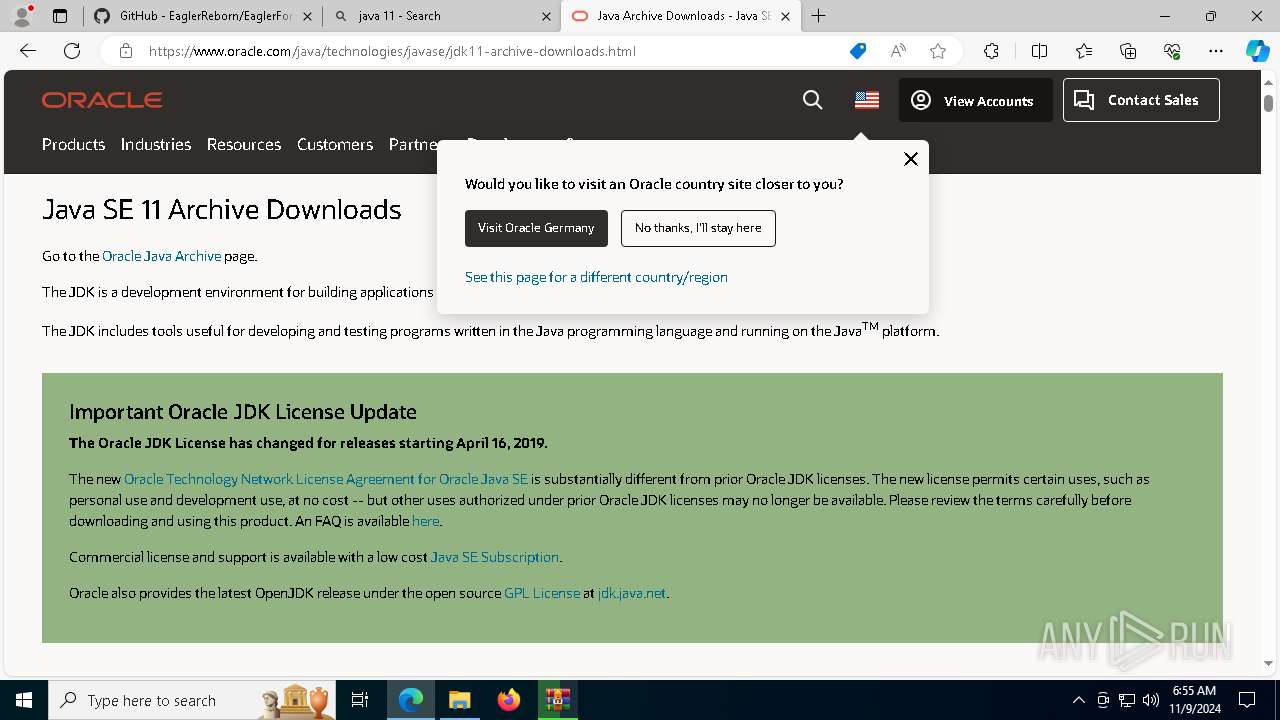Open Oracle Technology Network License Agreement link
Viewport: 1280px width, 720px height.
click(x=326, y=479)
